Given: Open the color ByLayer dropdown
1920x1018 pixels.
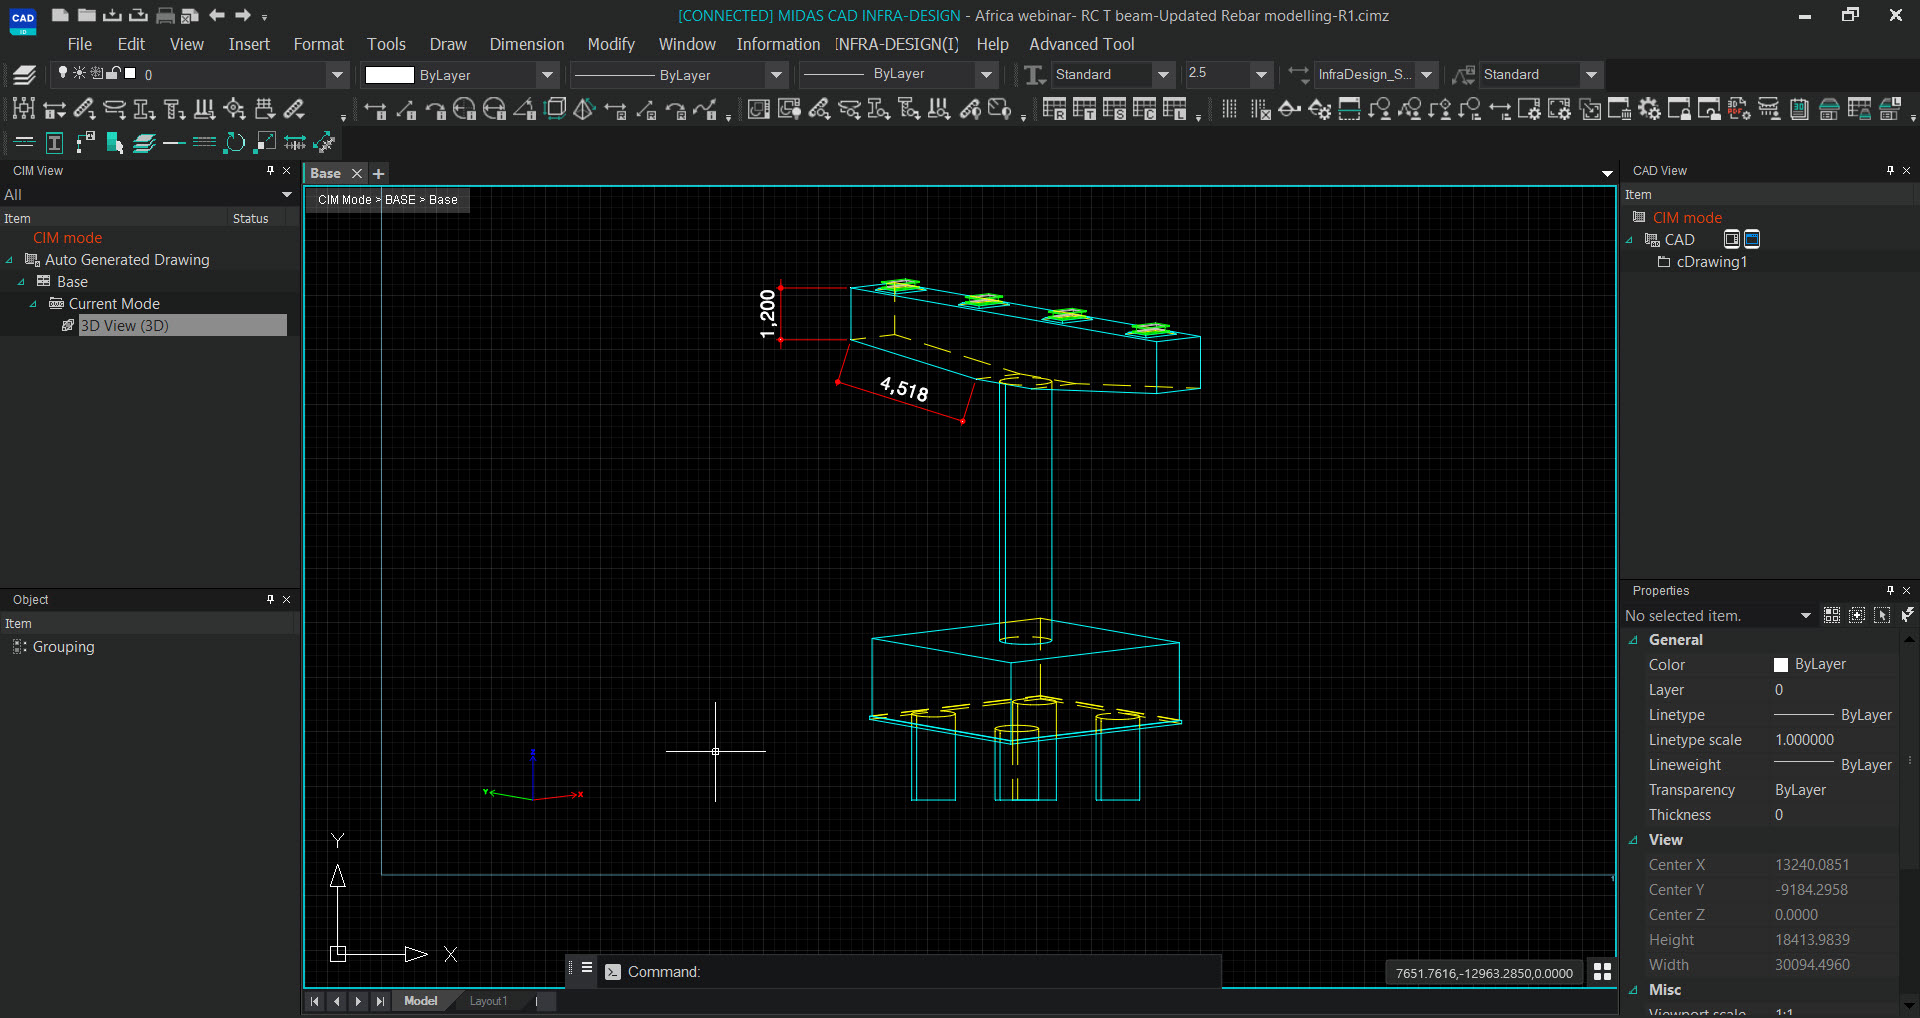Looking at the screenshot, I should tap(547, 75).
